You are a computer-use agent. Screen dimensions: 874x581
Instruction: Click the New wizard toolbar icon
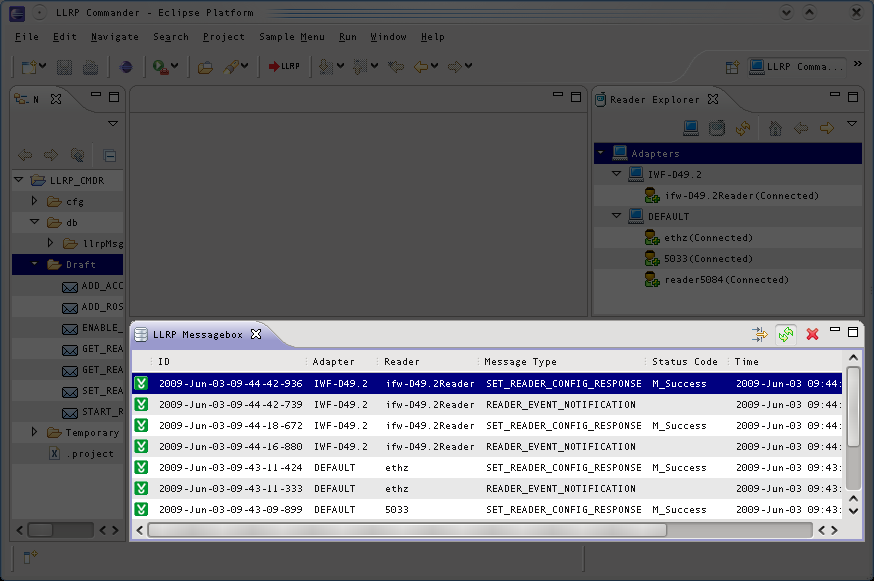click(x=28, y=67)
